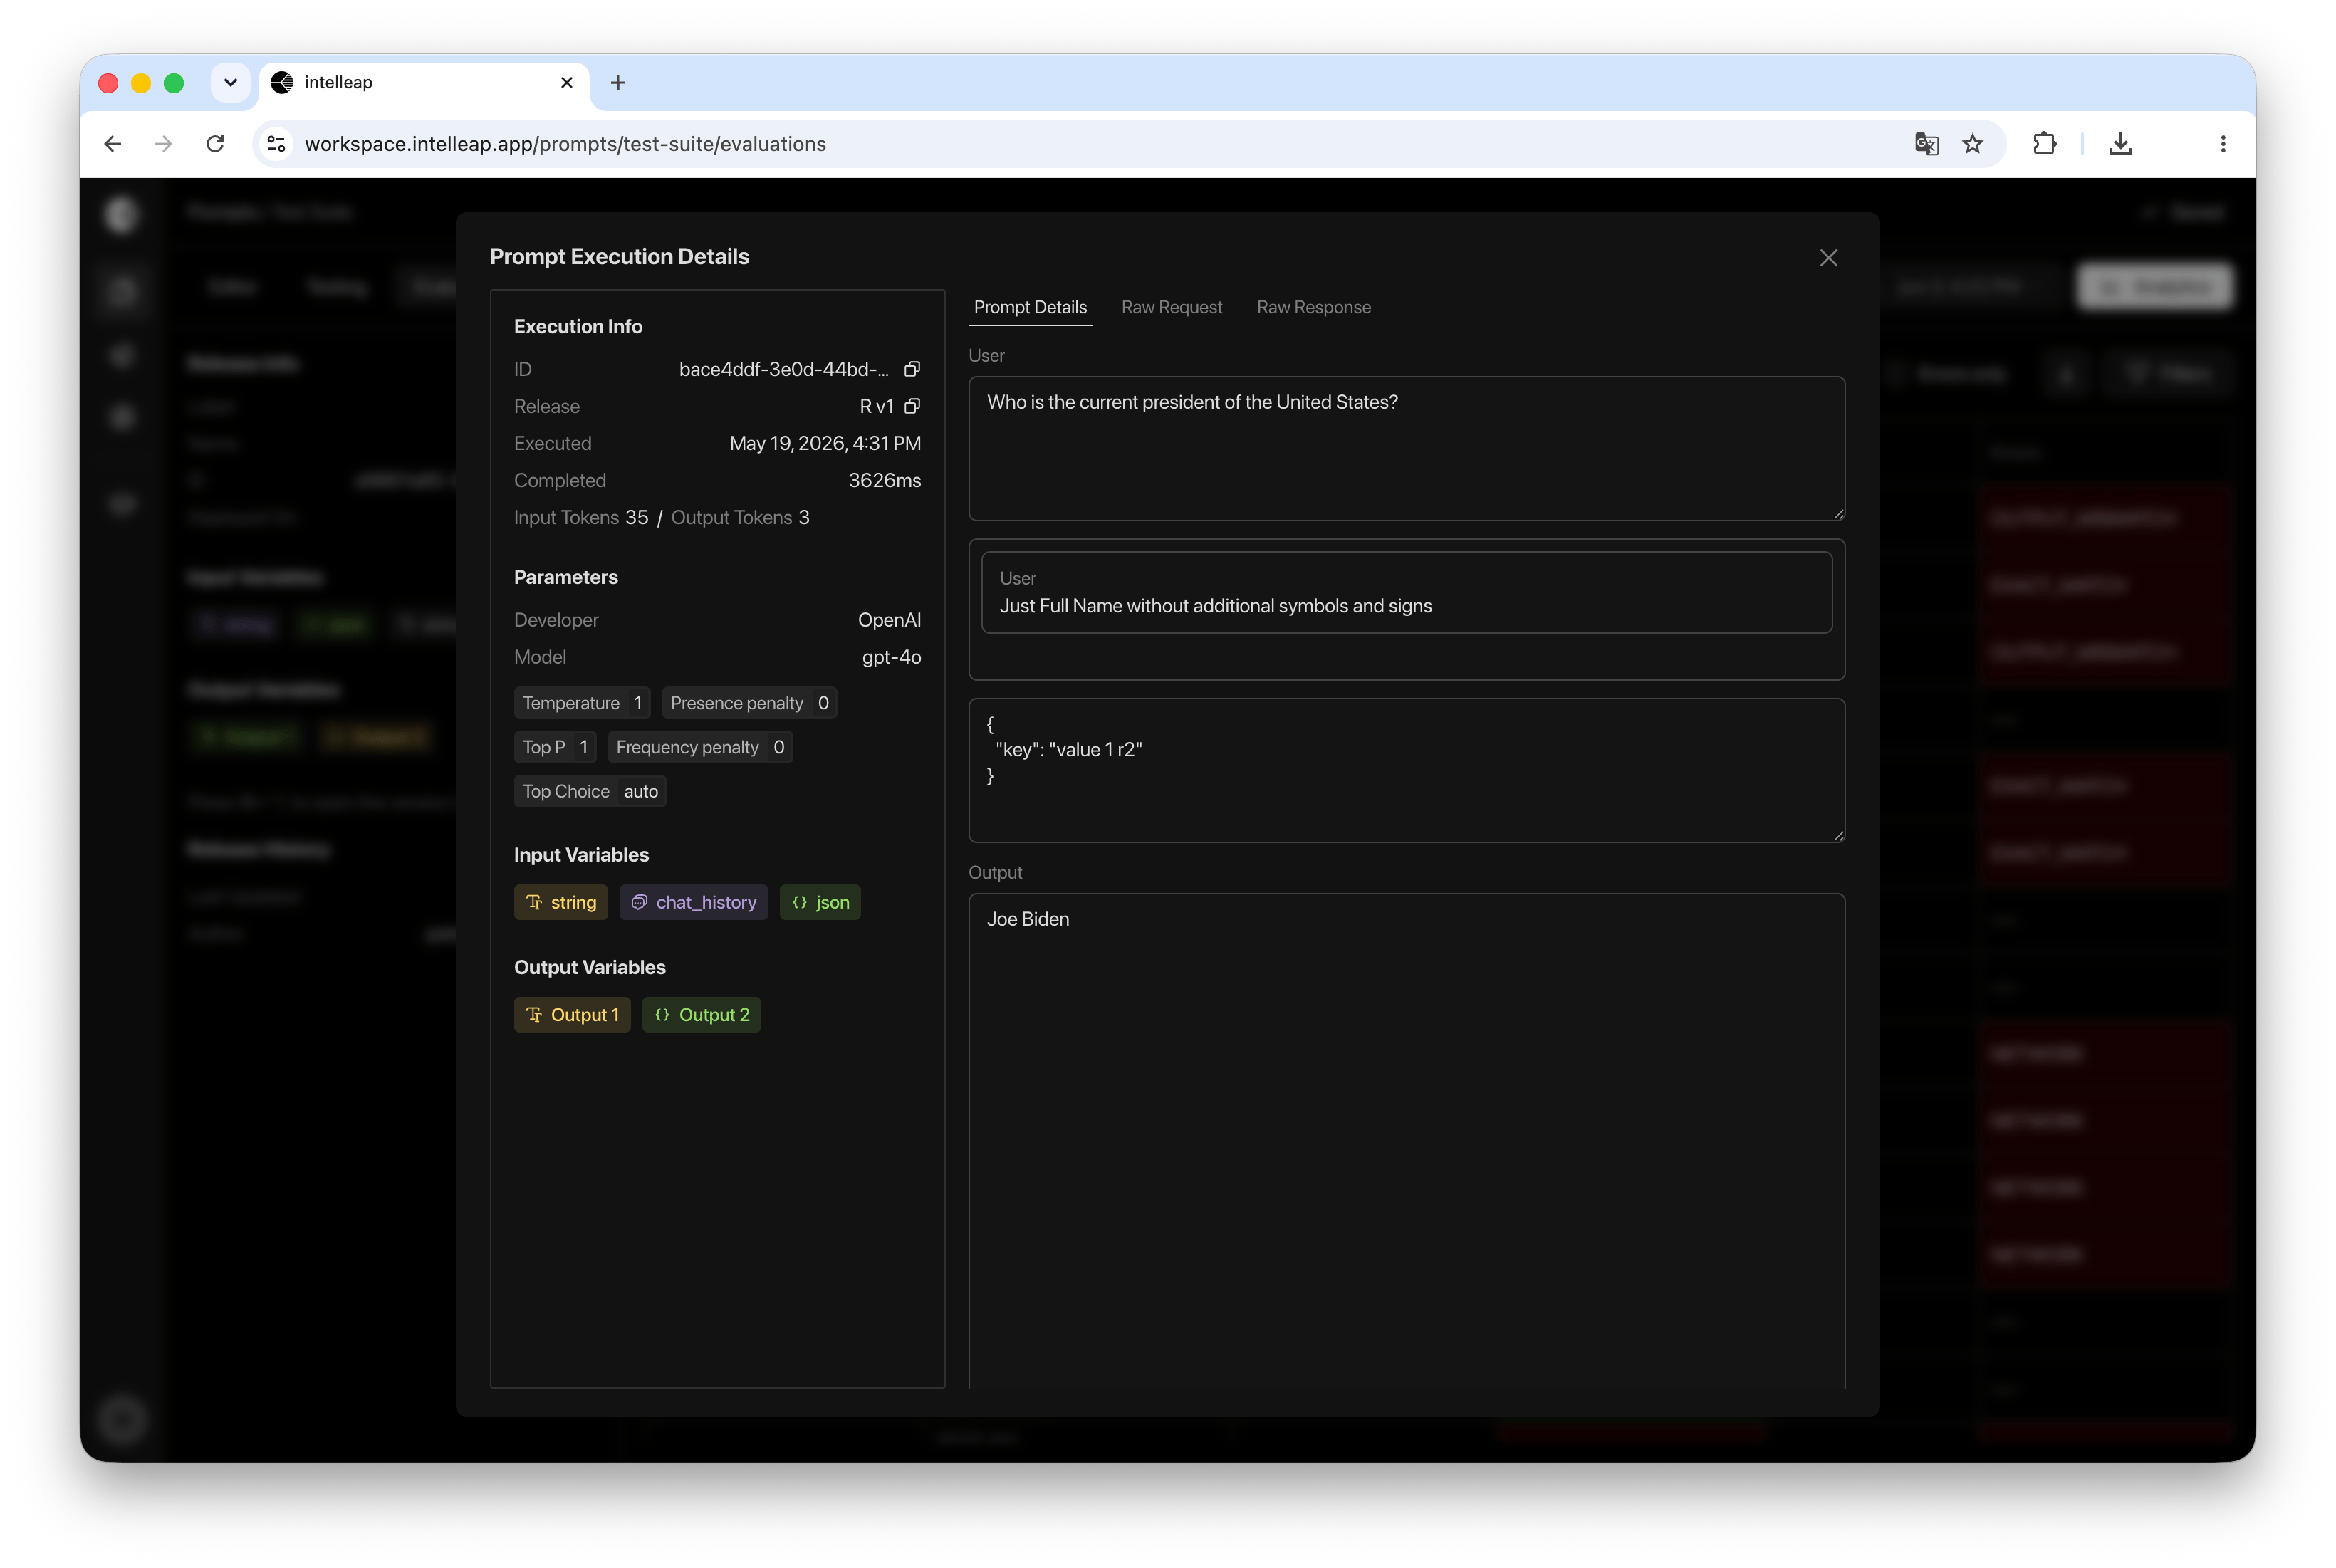Select the Prompt Details tab

1030,307
